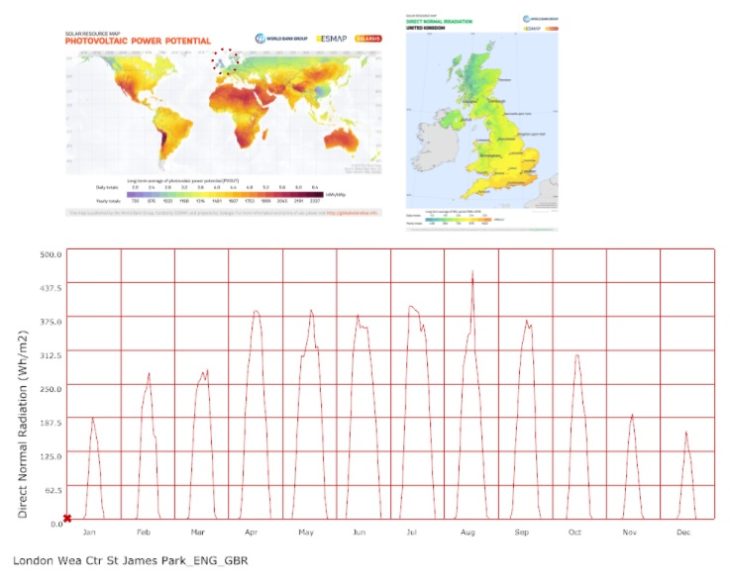Click the Jan label on the x-axis
The image size is (730, 584).
89,533
